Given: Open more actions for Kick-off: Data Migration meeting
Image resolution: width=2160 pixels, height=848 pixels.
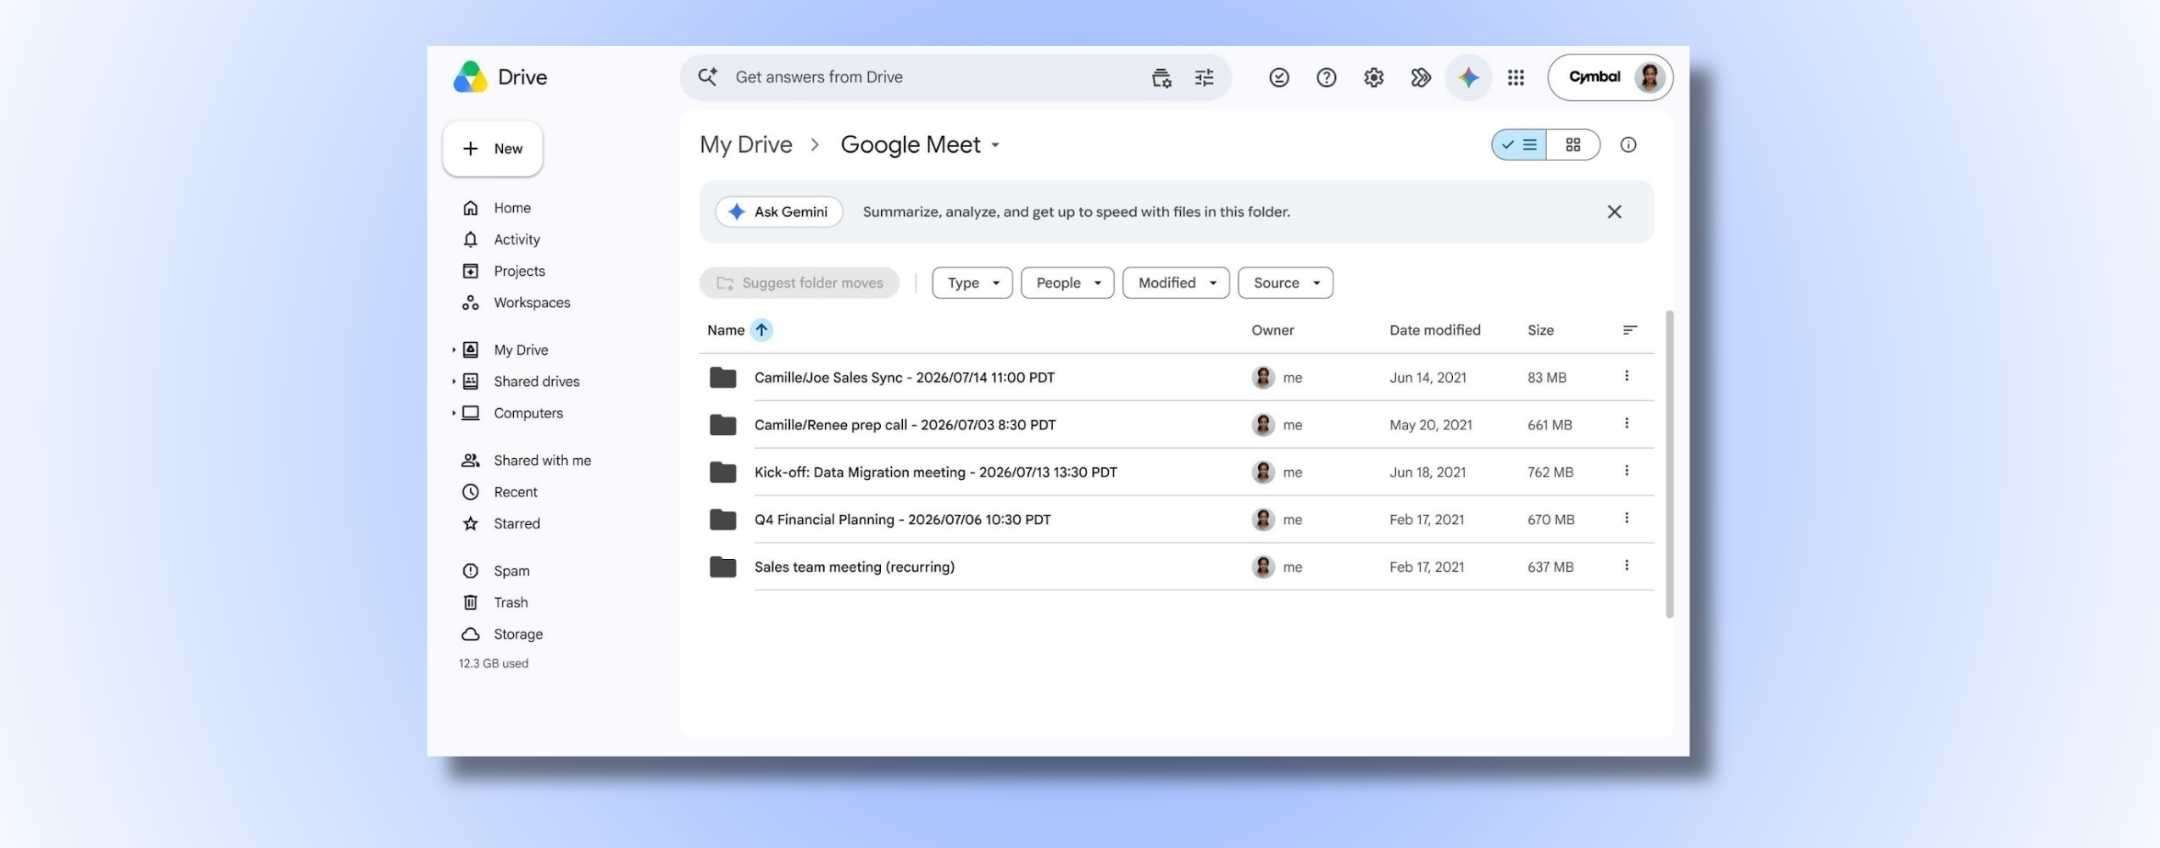Looking at the screenshot, I should [x=1627, y=471].
